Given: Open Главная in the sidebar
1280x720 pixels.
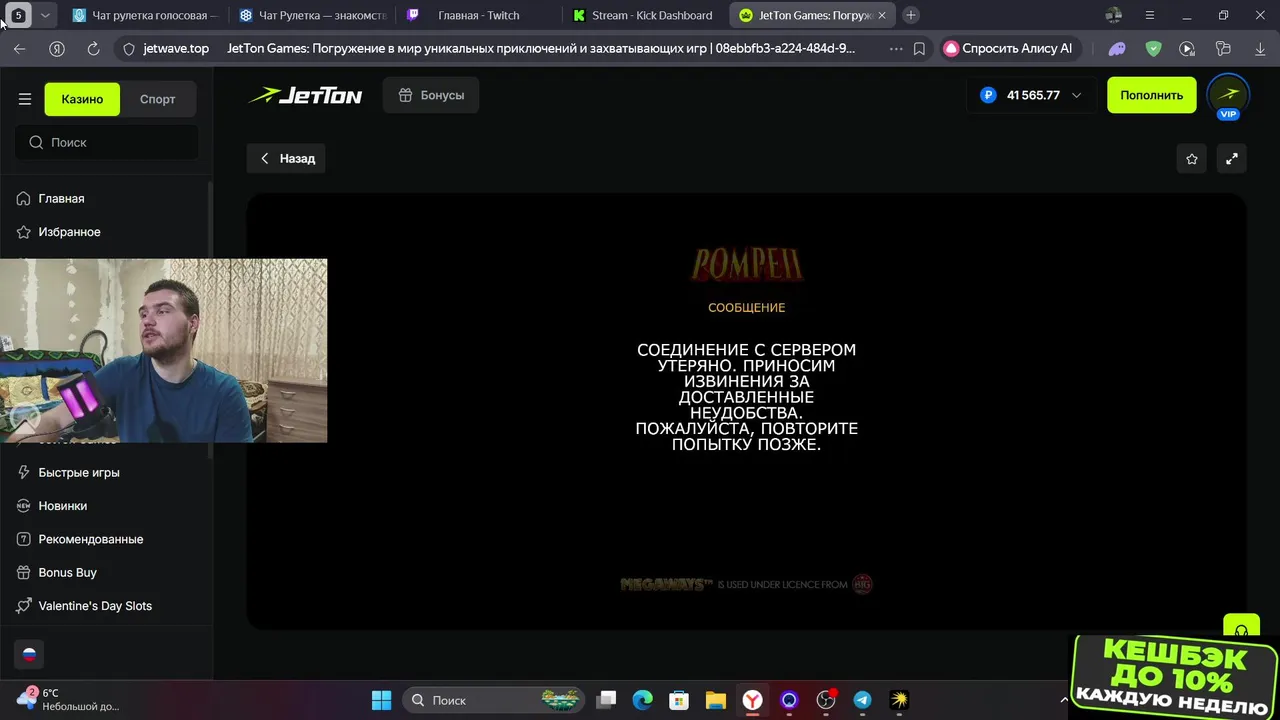Looking at the screenshot, I should pos(61,198).
